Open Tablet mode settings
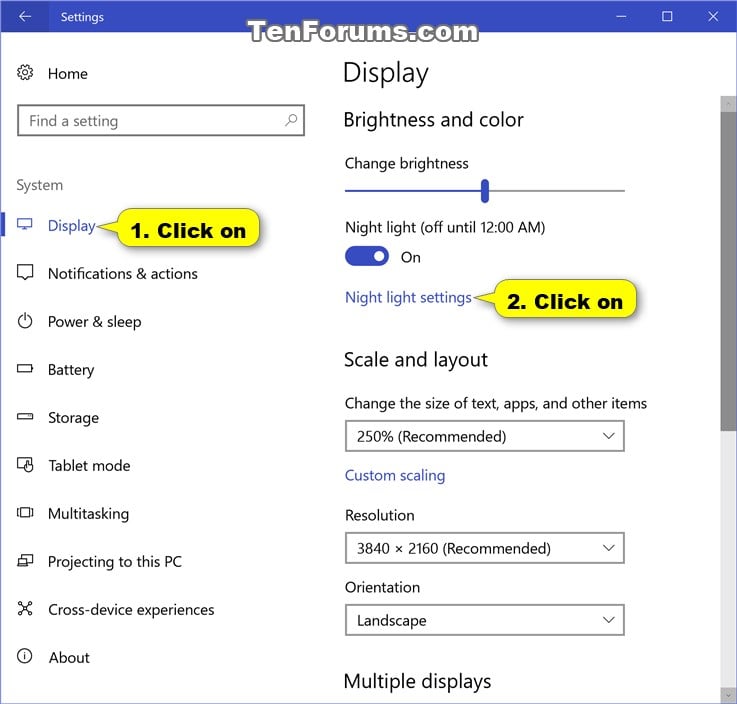737x704 pixels. 89,466
